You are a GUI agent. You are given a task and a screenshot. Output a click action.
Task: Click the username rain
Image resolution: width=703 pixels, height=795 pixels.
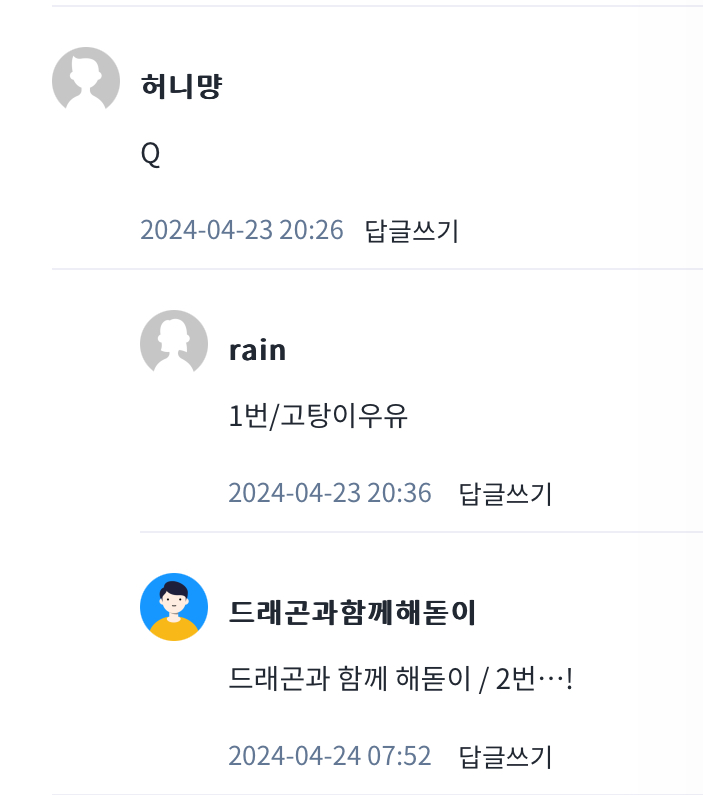[257, 350]
